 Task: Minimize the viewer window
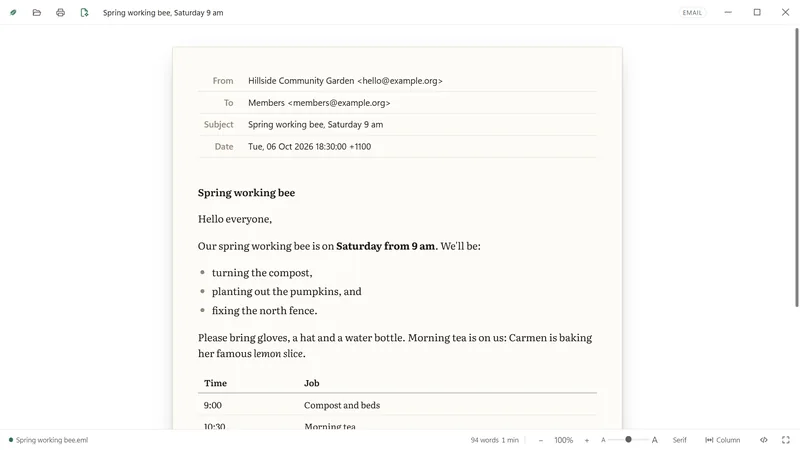coord(728,12)
